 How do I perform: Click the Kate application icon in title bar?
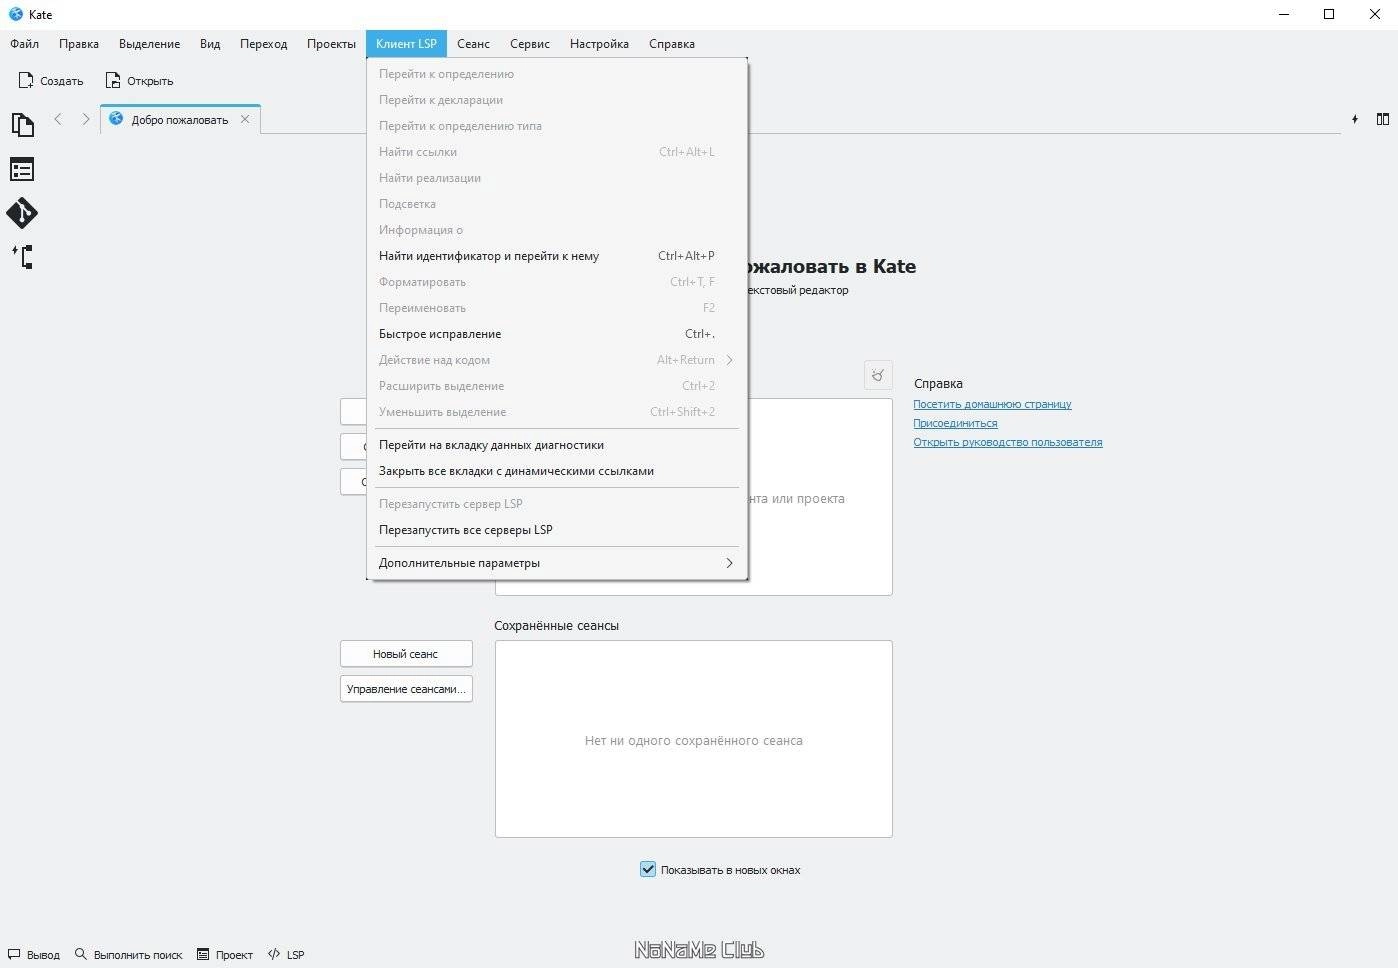point(15,14)
